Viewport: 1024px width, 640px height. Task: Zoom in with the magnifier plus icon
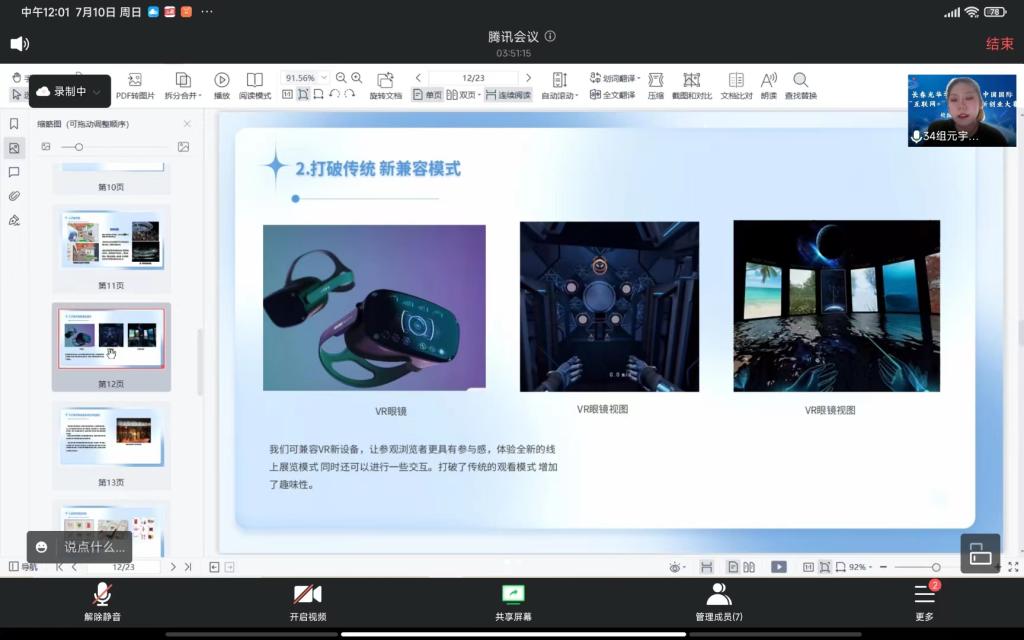(357, 78)
